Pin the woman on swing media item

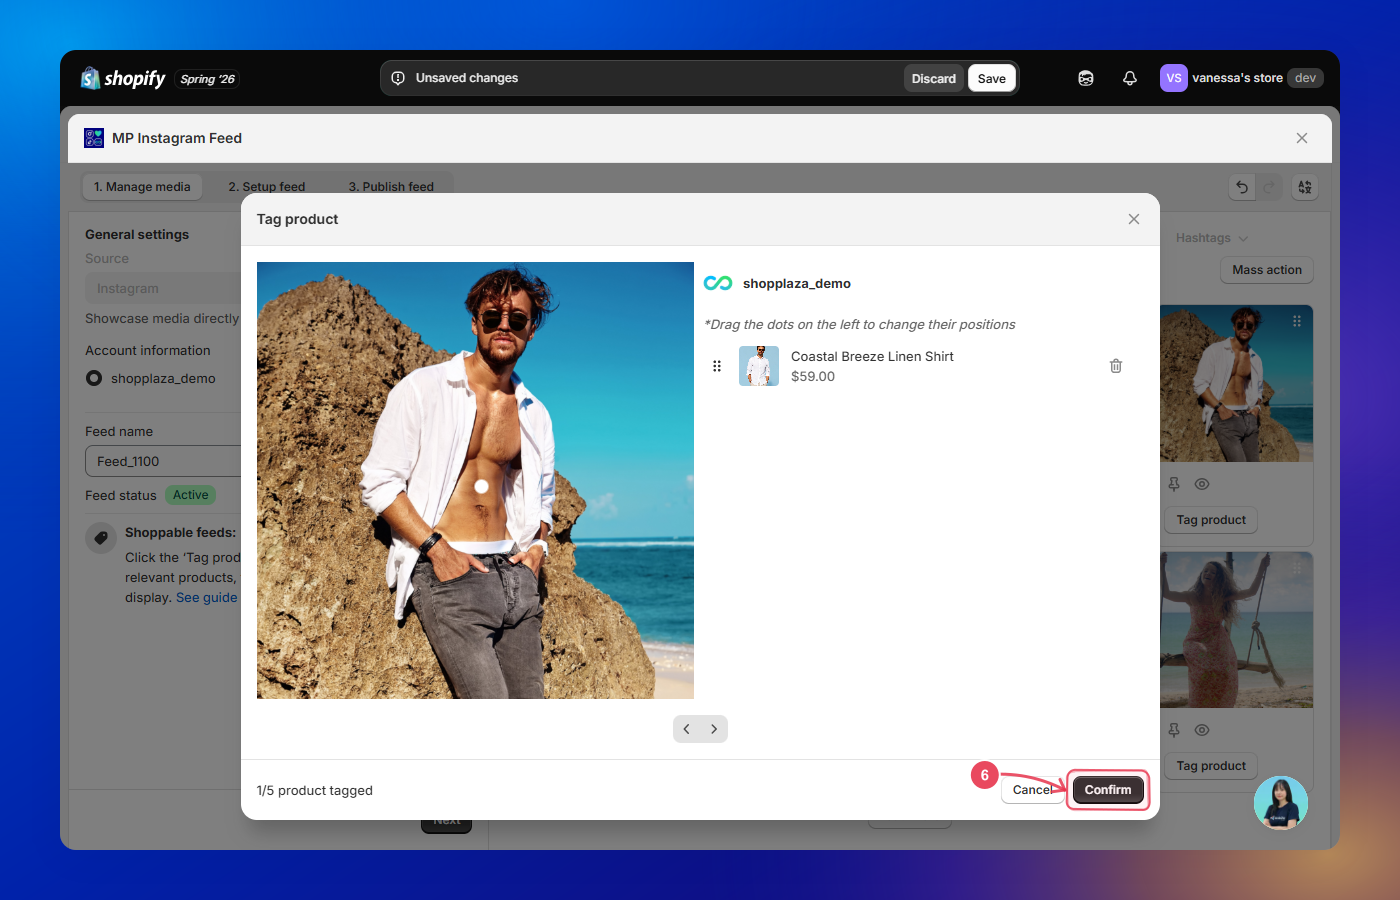(x=1174, y=730)
